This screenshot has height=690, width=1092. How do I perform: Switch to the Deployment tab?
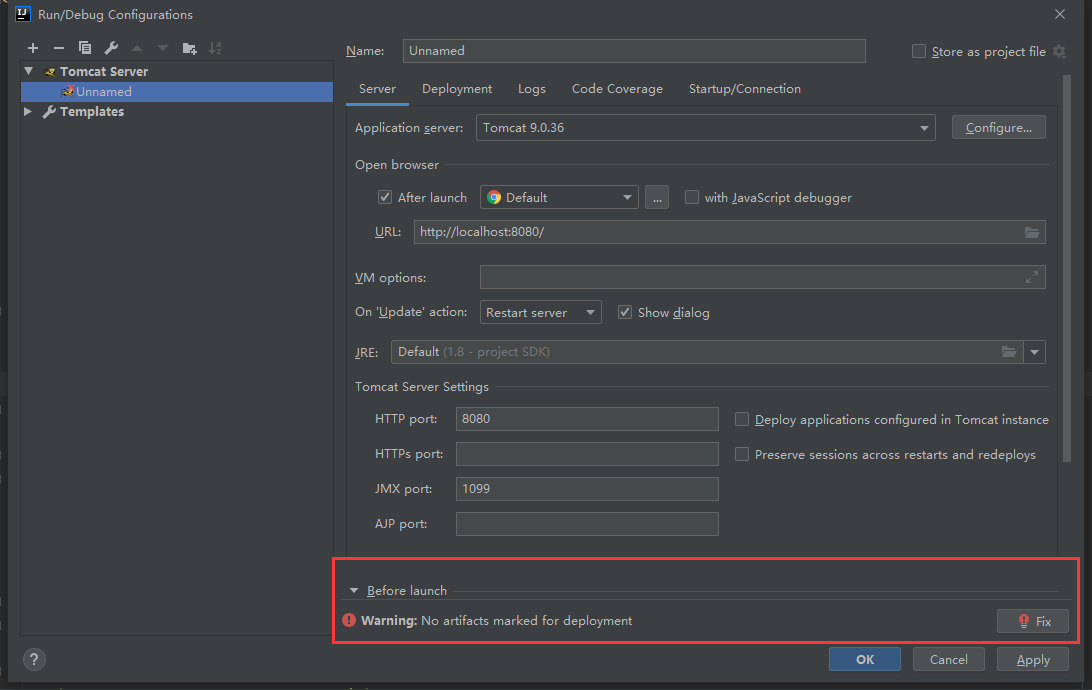(457, 89)
